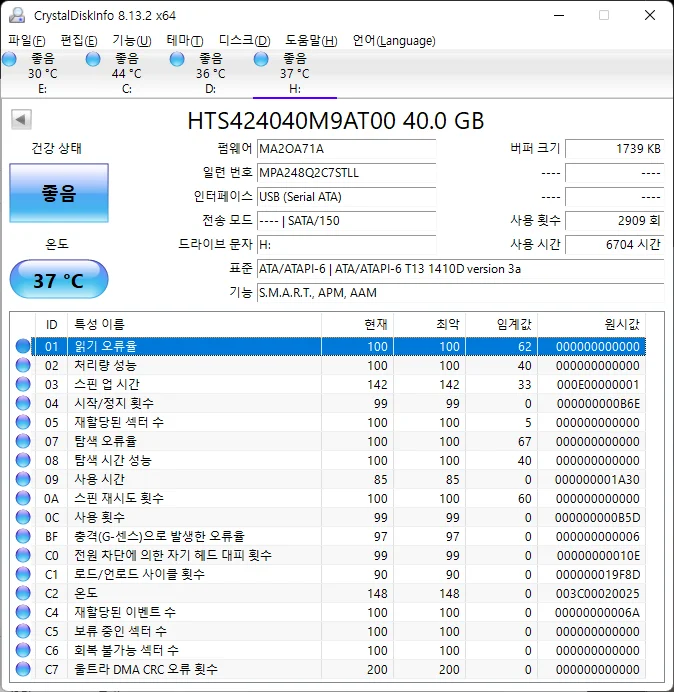This screenshot has width=674, height=692.
Task: Click the status orb for 탐색 시간 성능 row
Action: tap(23, 460)
